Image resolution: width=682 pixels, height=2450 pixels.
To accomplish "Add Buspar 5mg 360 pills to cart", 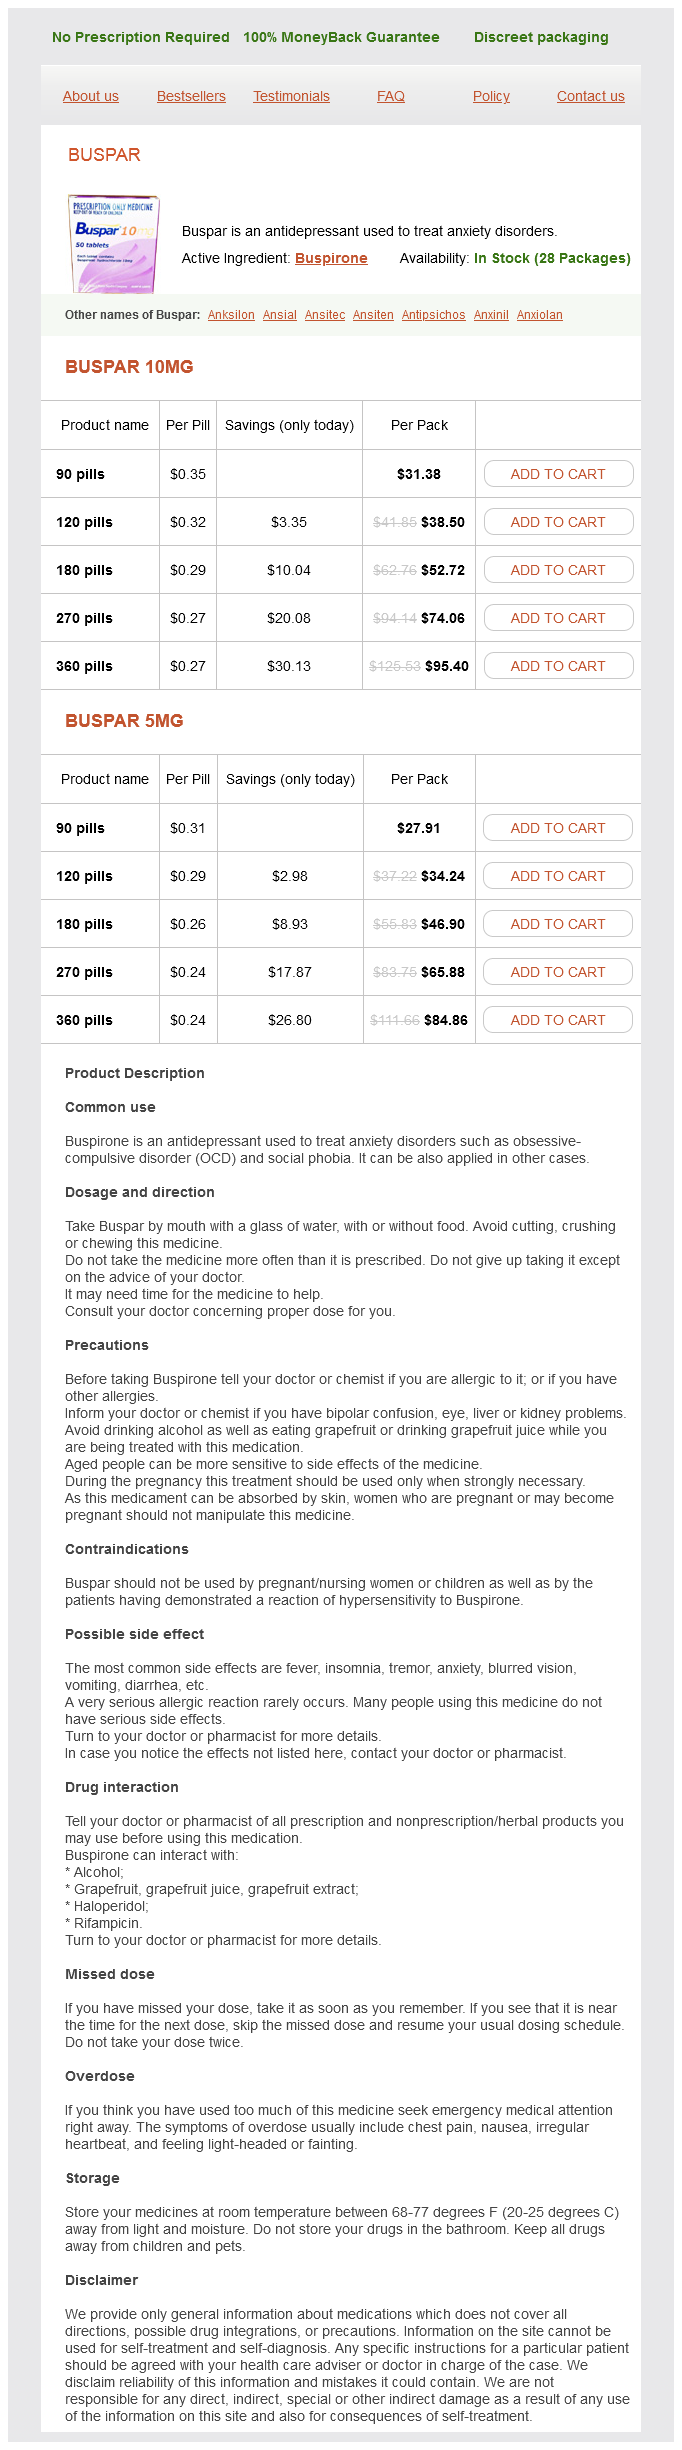I will click(558, 1020).
